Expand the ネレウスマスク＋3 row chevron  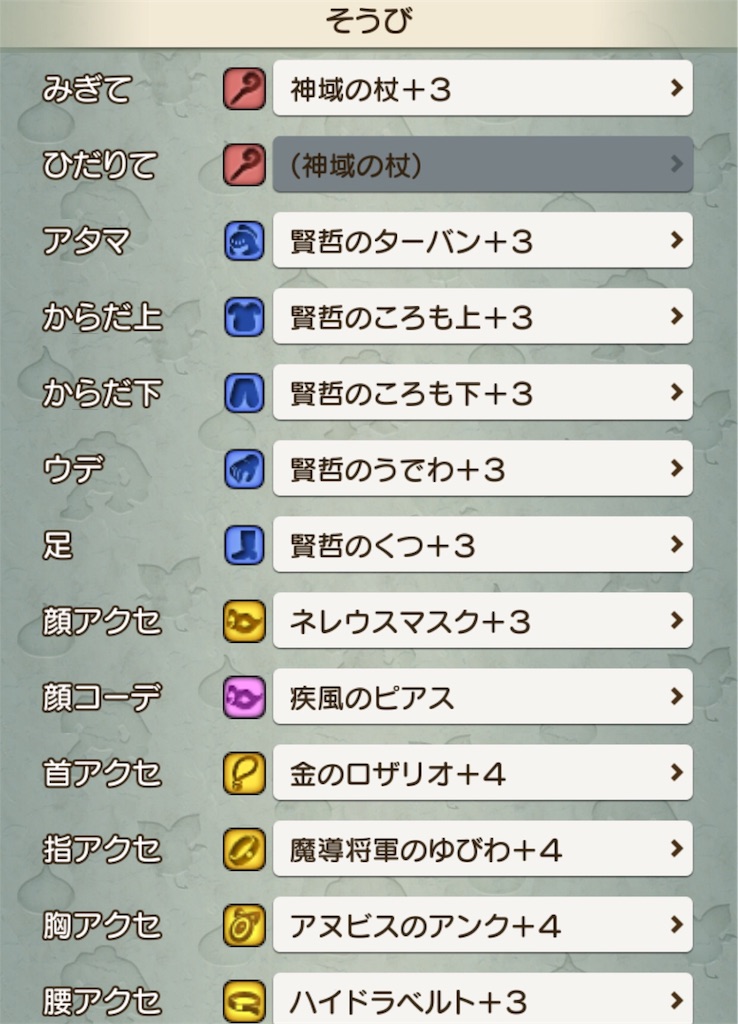click(676, 620)
